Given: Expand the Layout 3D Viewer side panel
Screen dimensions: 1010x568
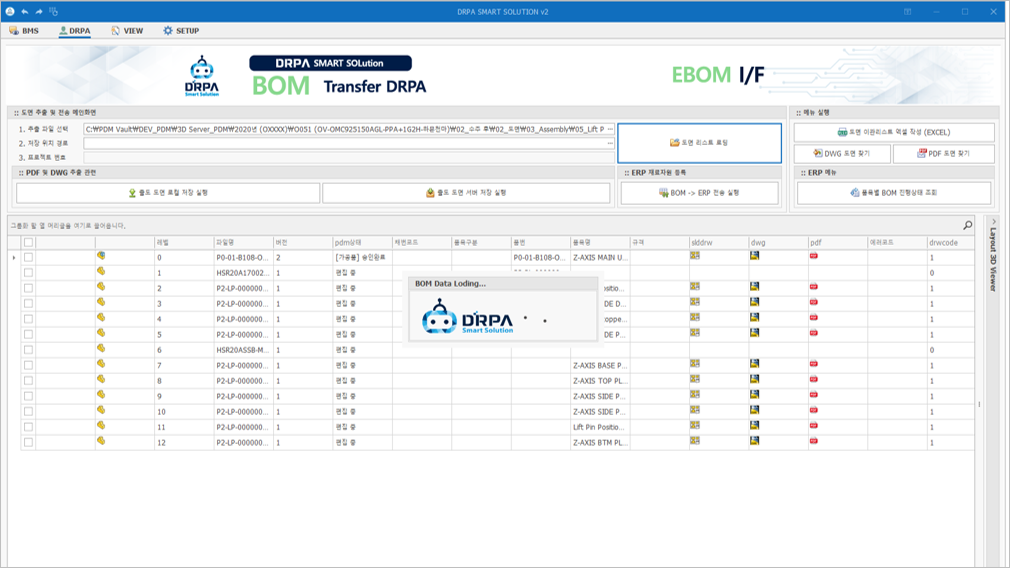Looking at the screenshot, I should pos(993,222).
